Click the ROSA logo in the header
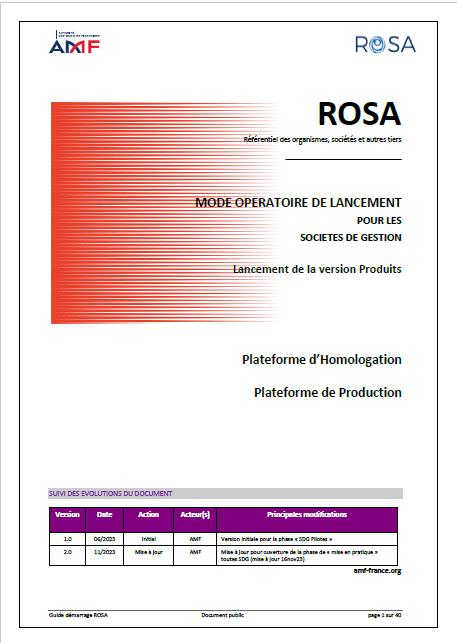The width and height of the screenshot is (457, 643). click(385, 45)
